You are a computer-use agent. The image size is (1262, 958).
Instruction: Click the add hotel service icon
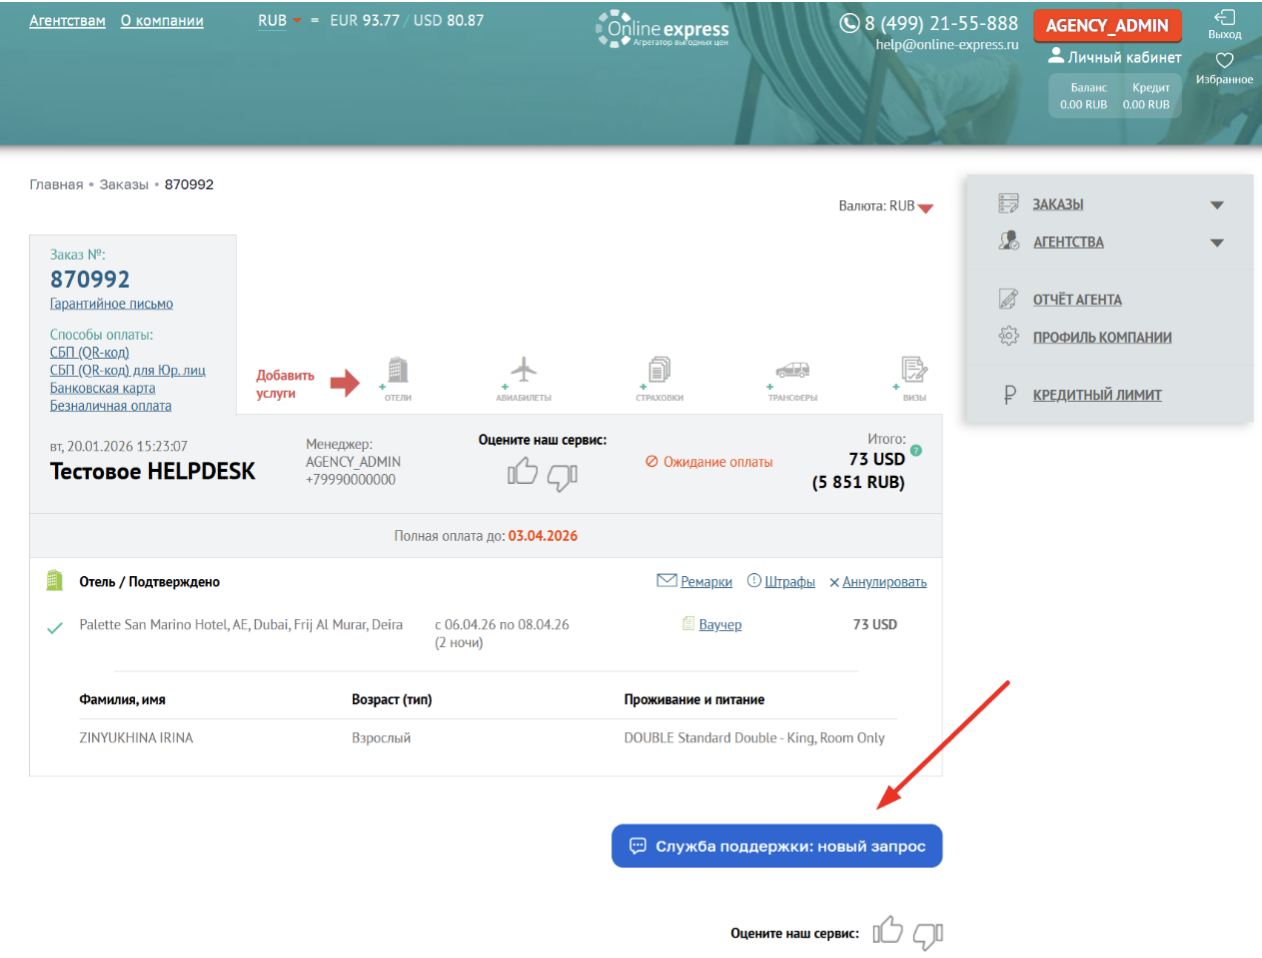pos(397,372)
